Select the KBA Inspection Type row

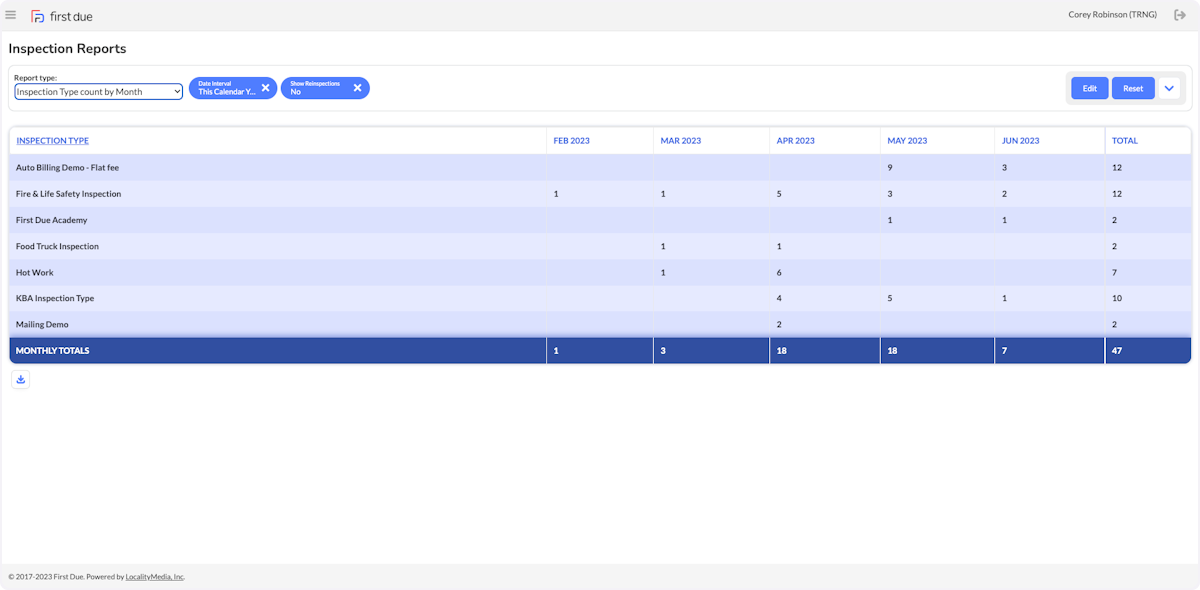[600, 298]
